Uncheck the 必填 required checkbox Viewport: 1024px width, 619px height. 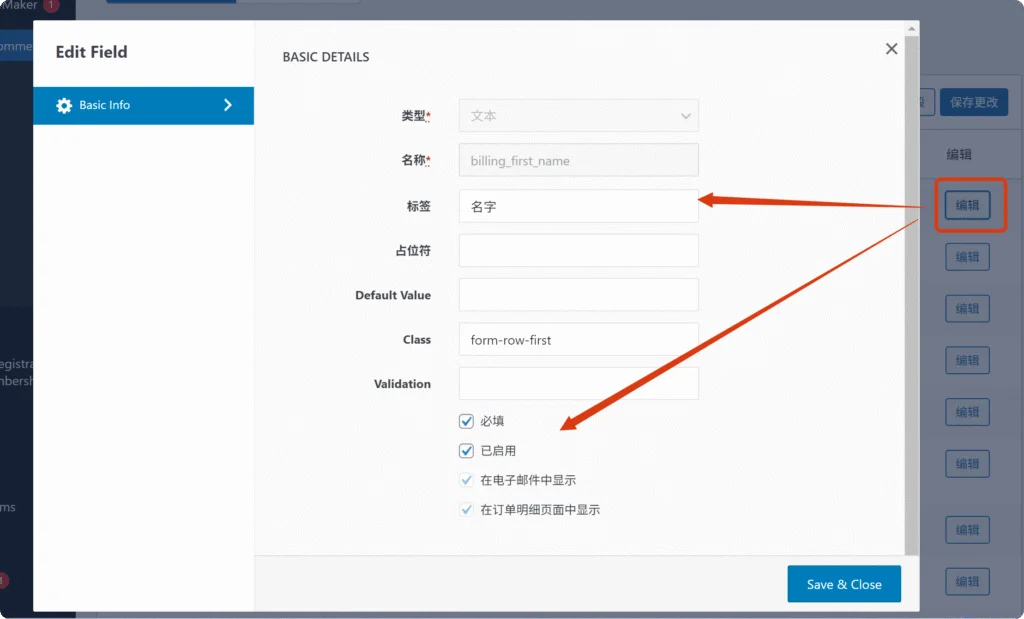click(466, 421)
